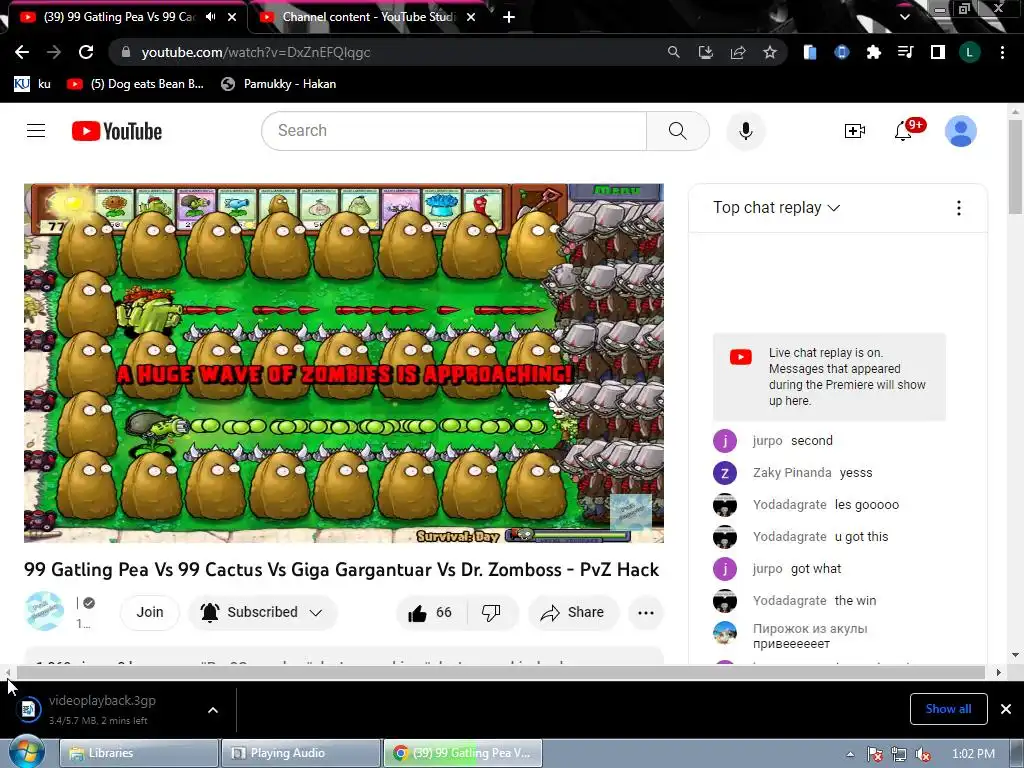Screen dimensions: 1024x768
Task: Toggle the browser side panel icon
Action: click(x=938, y=52)
